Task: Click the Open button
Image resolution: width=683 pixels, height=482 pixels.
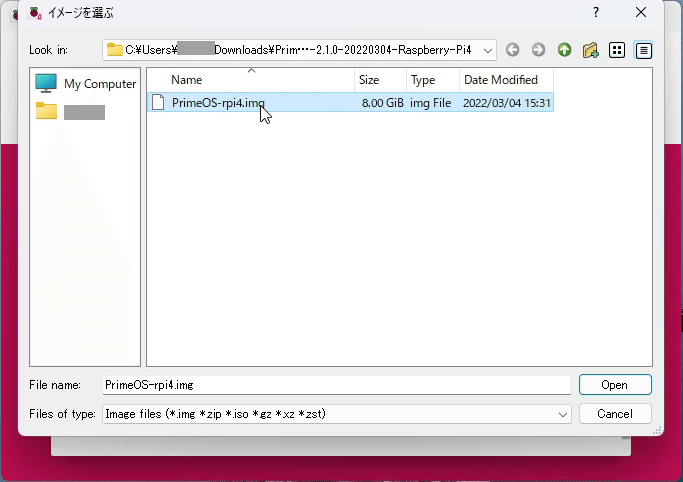Action: 615,385
